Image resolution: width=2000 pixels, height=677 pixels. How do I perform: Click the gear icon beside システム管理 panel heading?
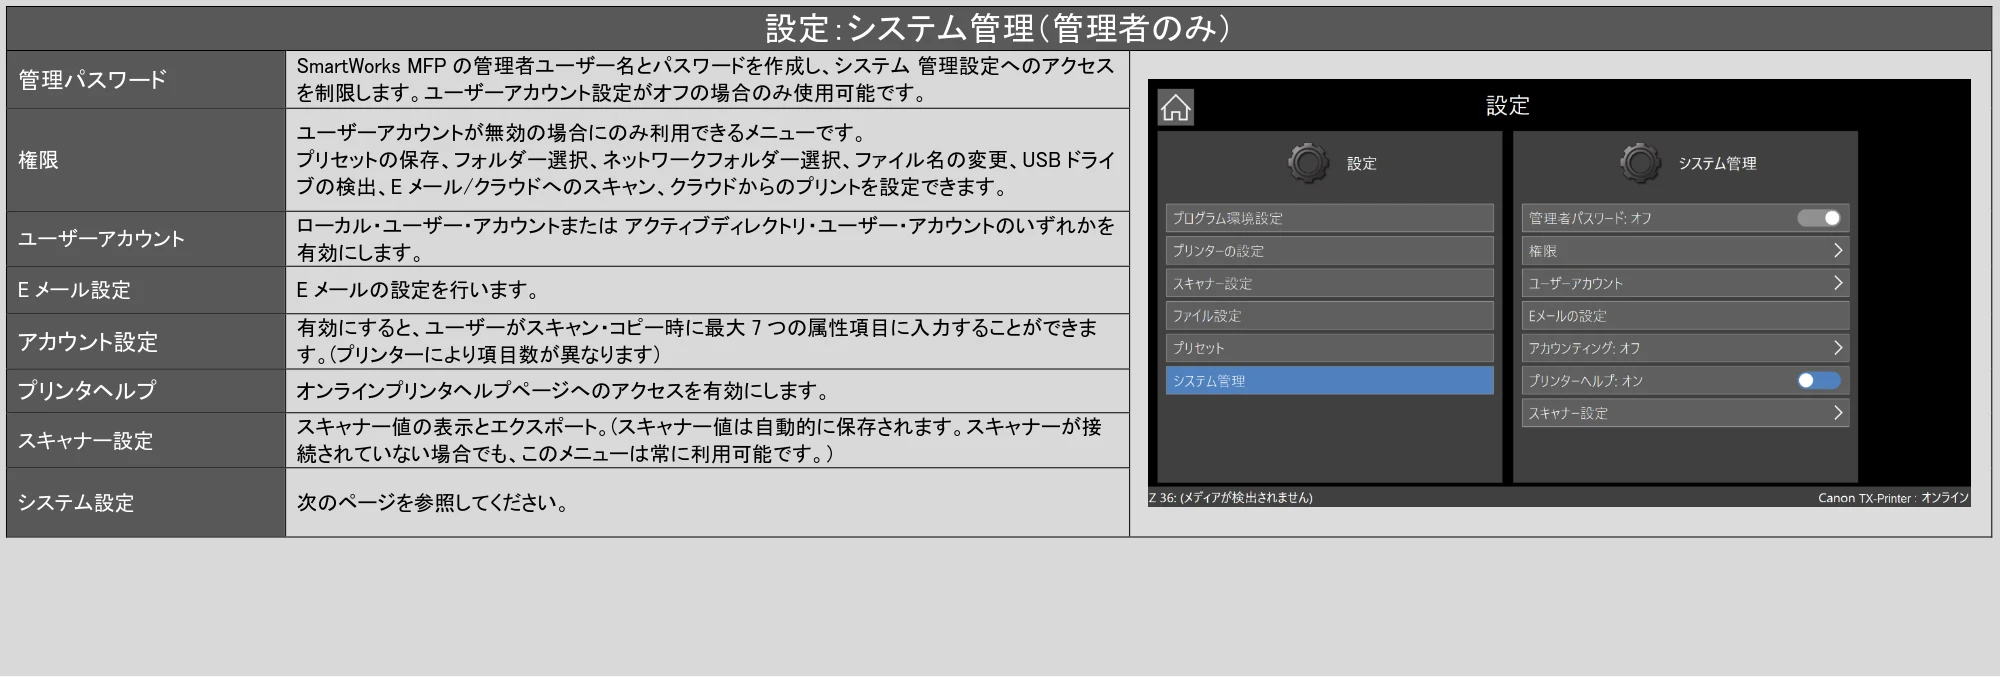pyautogui.click(x=1640, y=162)
